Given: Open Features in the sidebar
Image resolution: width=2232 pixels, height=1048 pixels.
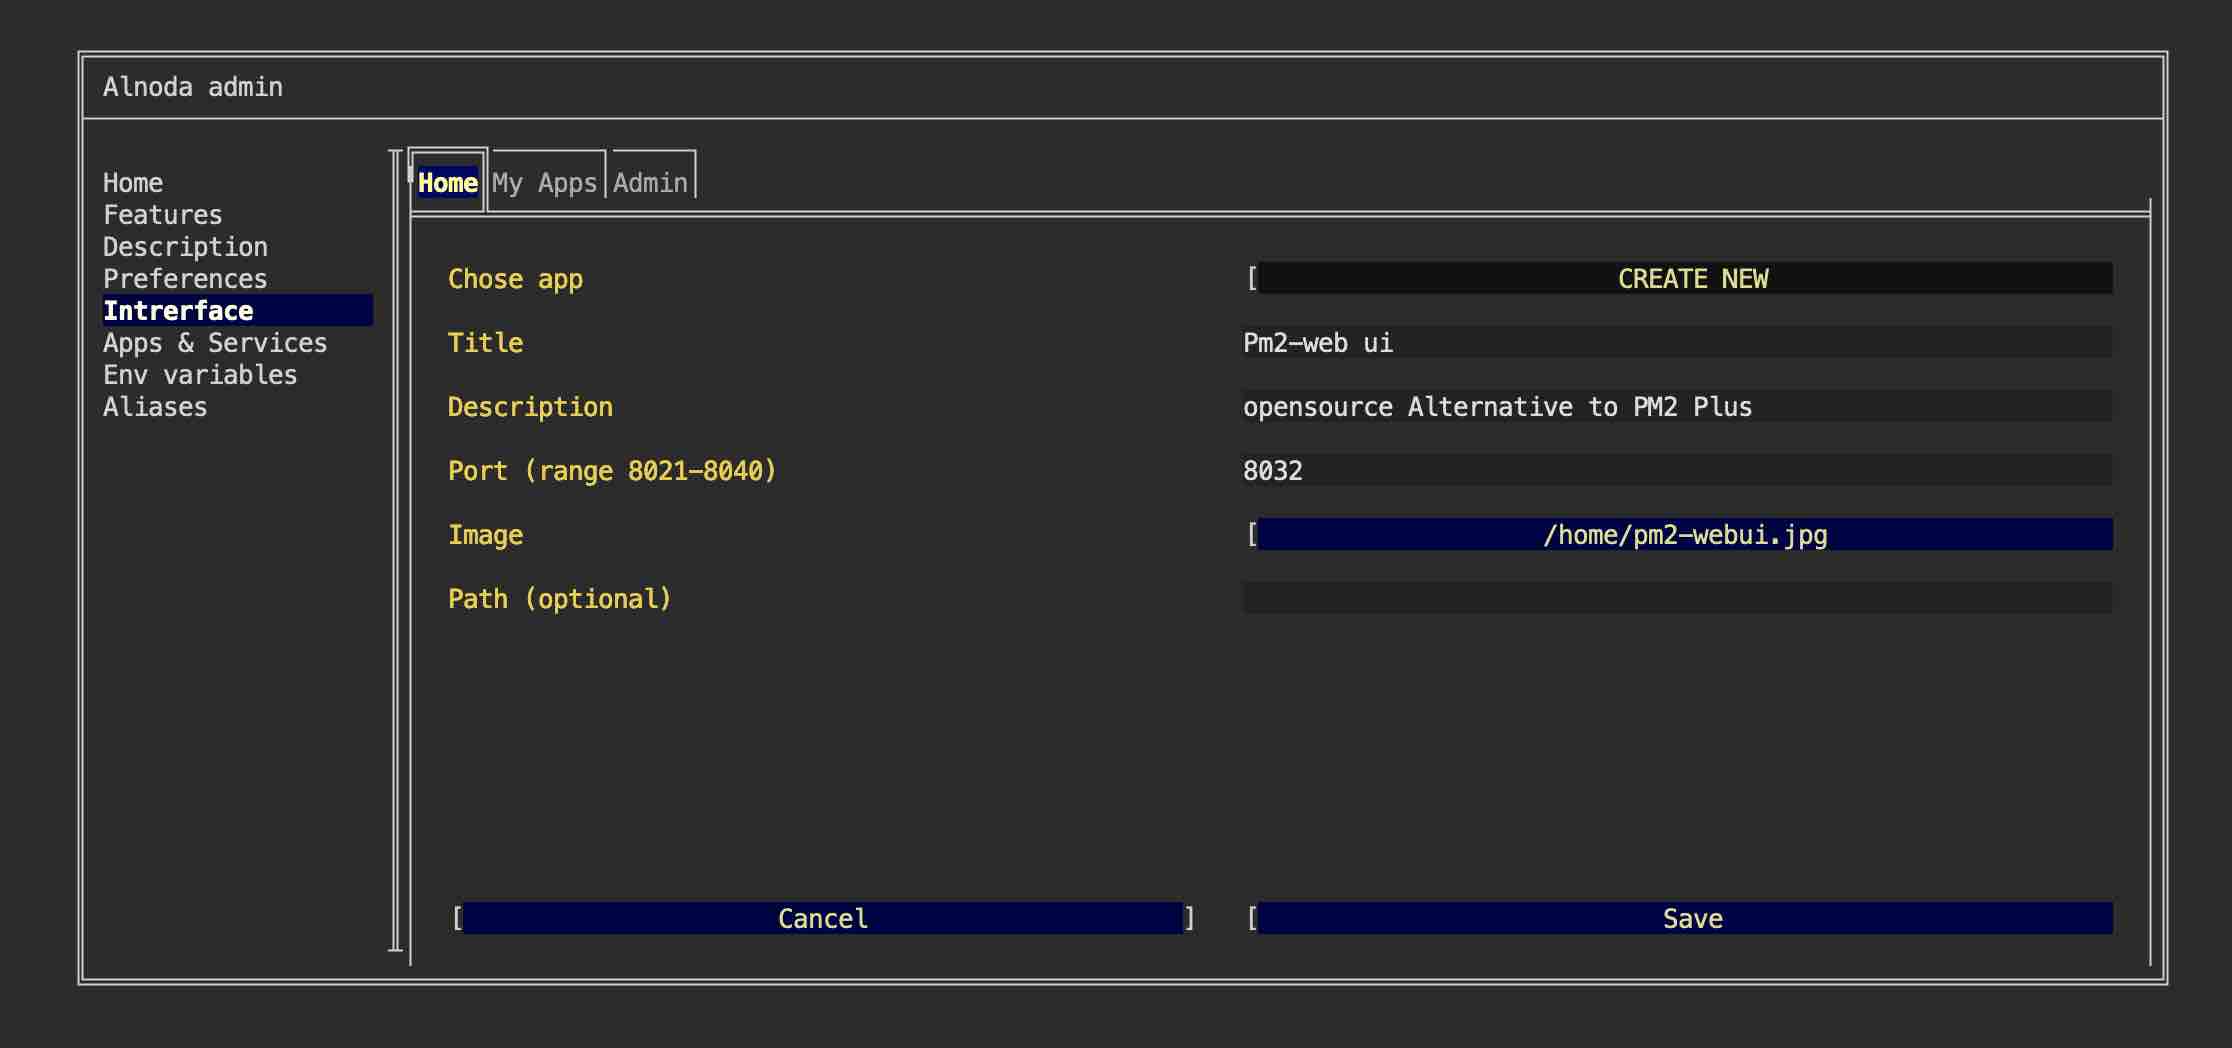Looking at the screenshot, I should pyautogui.click(x=163, y=215).
